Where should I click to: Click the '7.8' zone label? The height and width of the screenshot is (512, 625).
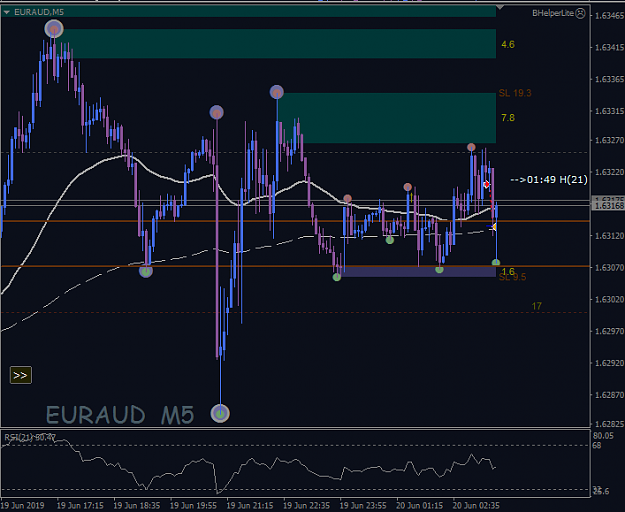click(508, 118)
